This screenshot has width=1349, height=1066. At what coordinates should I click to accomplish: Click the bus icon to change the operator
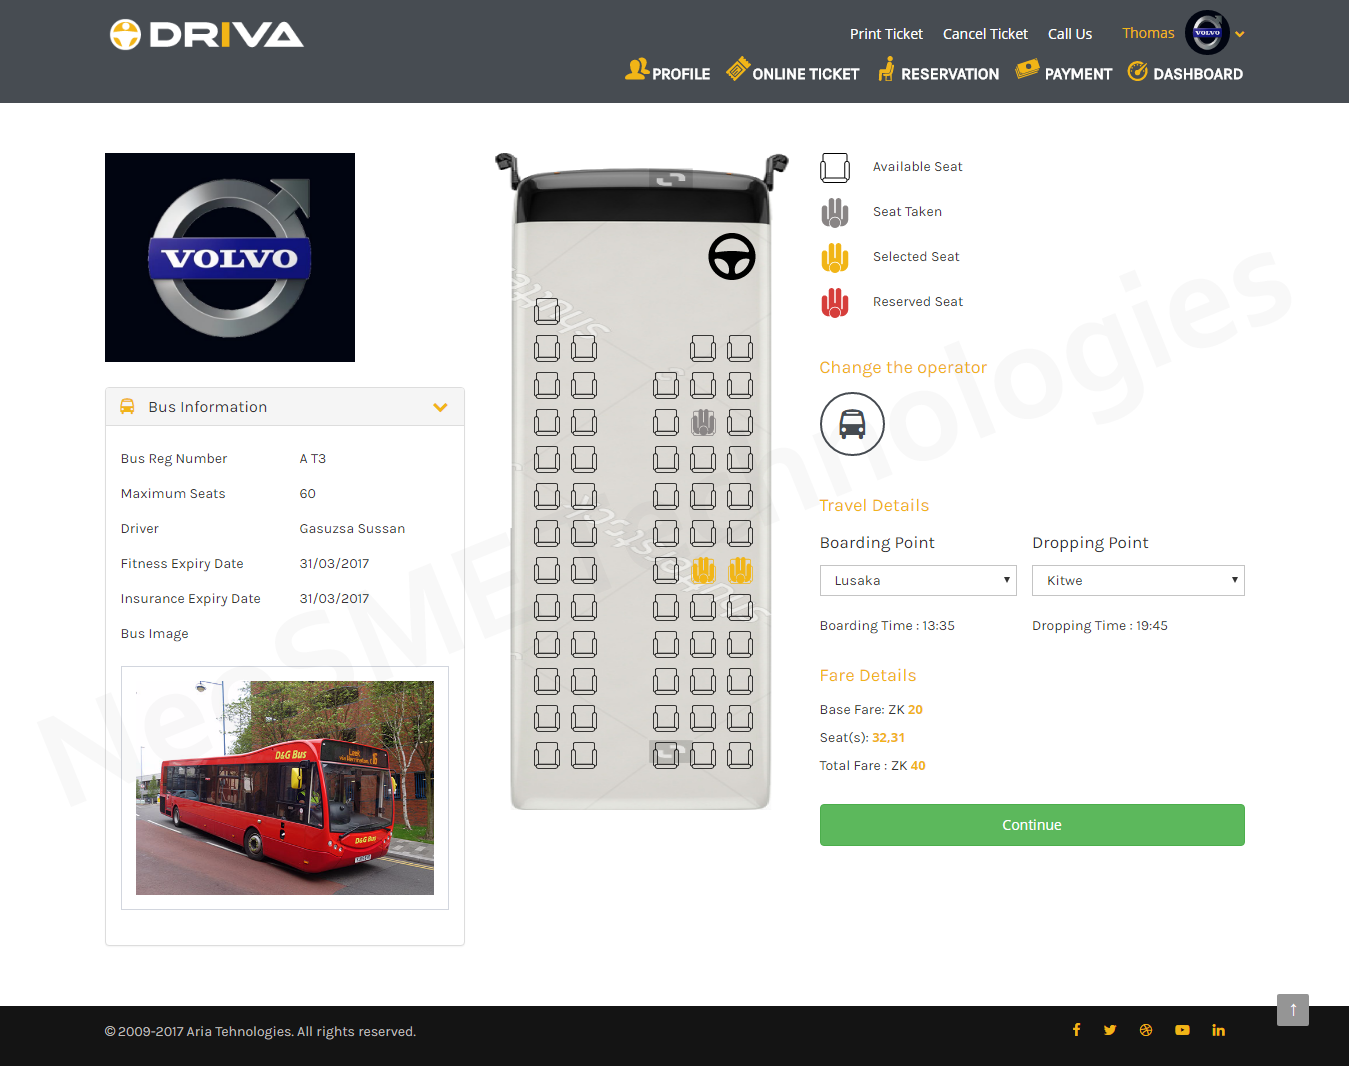point(852,424)
